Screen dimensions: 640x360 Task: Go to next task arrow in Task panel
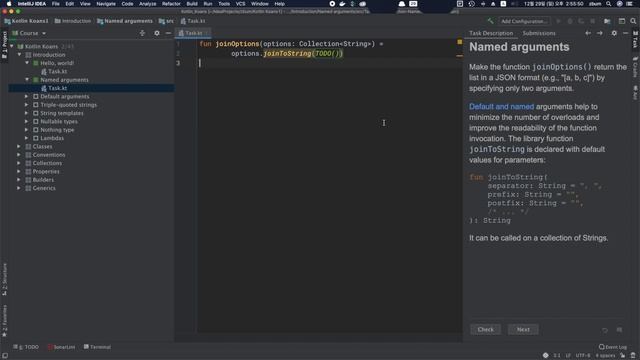coord(600,33)
